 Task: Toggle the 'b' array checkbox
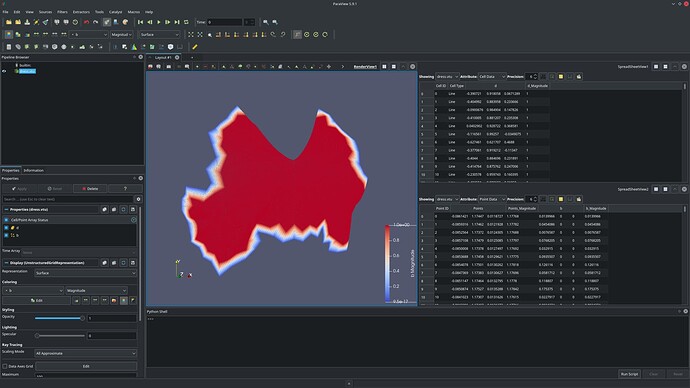pos(6,235)
